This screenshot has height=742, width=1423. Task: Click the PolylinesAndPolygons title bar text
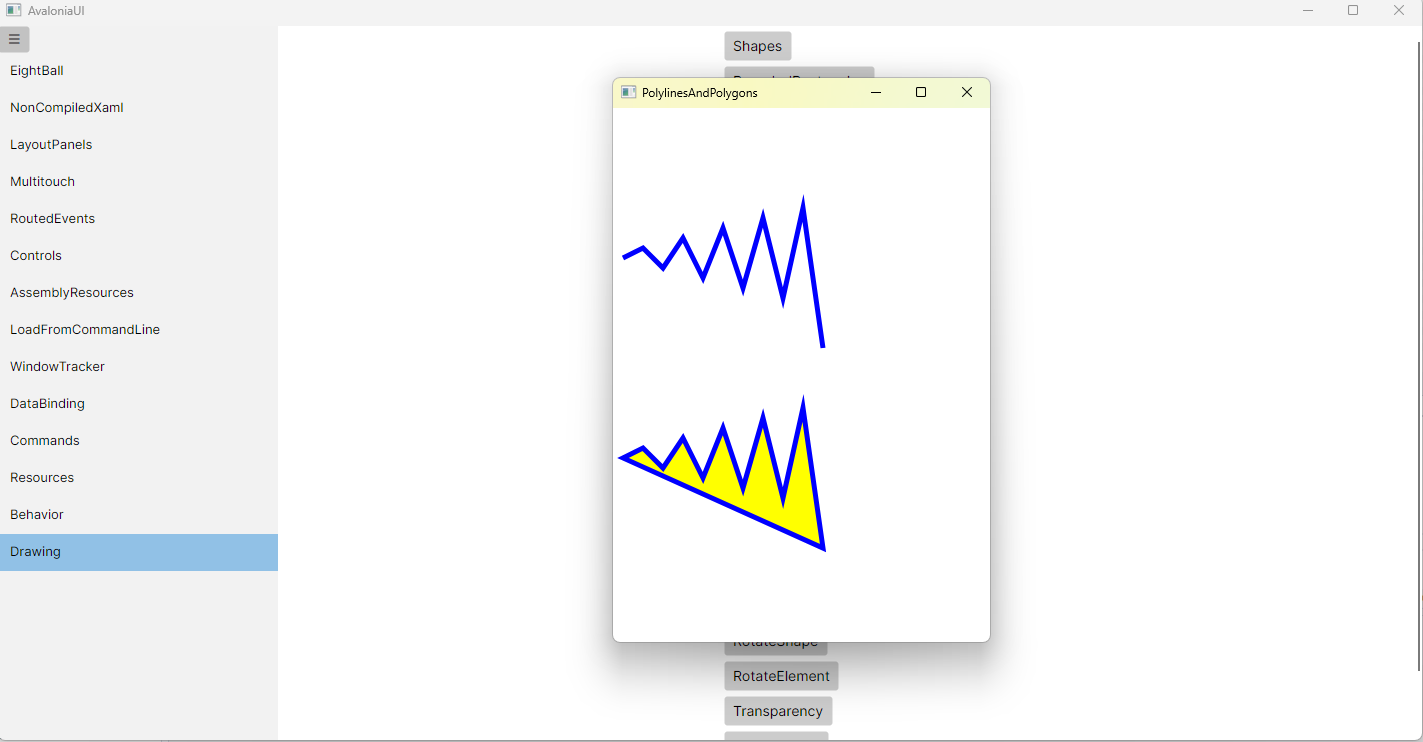pyautogui.click(x=700, y=92)
